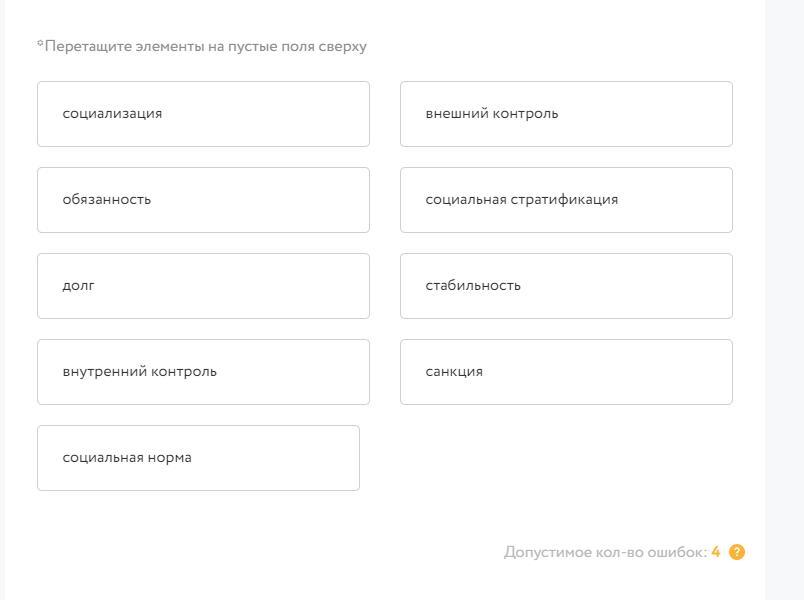Viewport: 804px width, 600px height.
Task: Click the «санкция» text label
Action: click(454, 372)
